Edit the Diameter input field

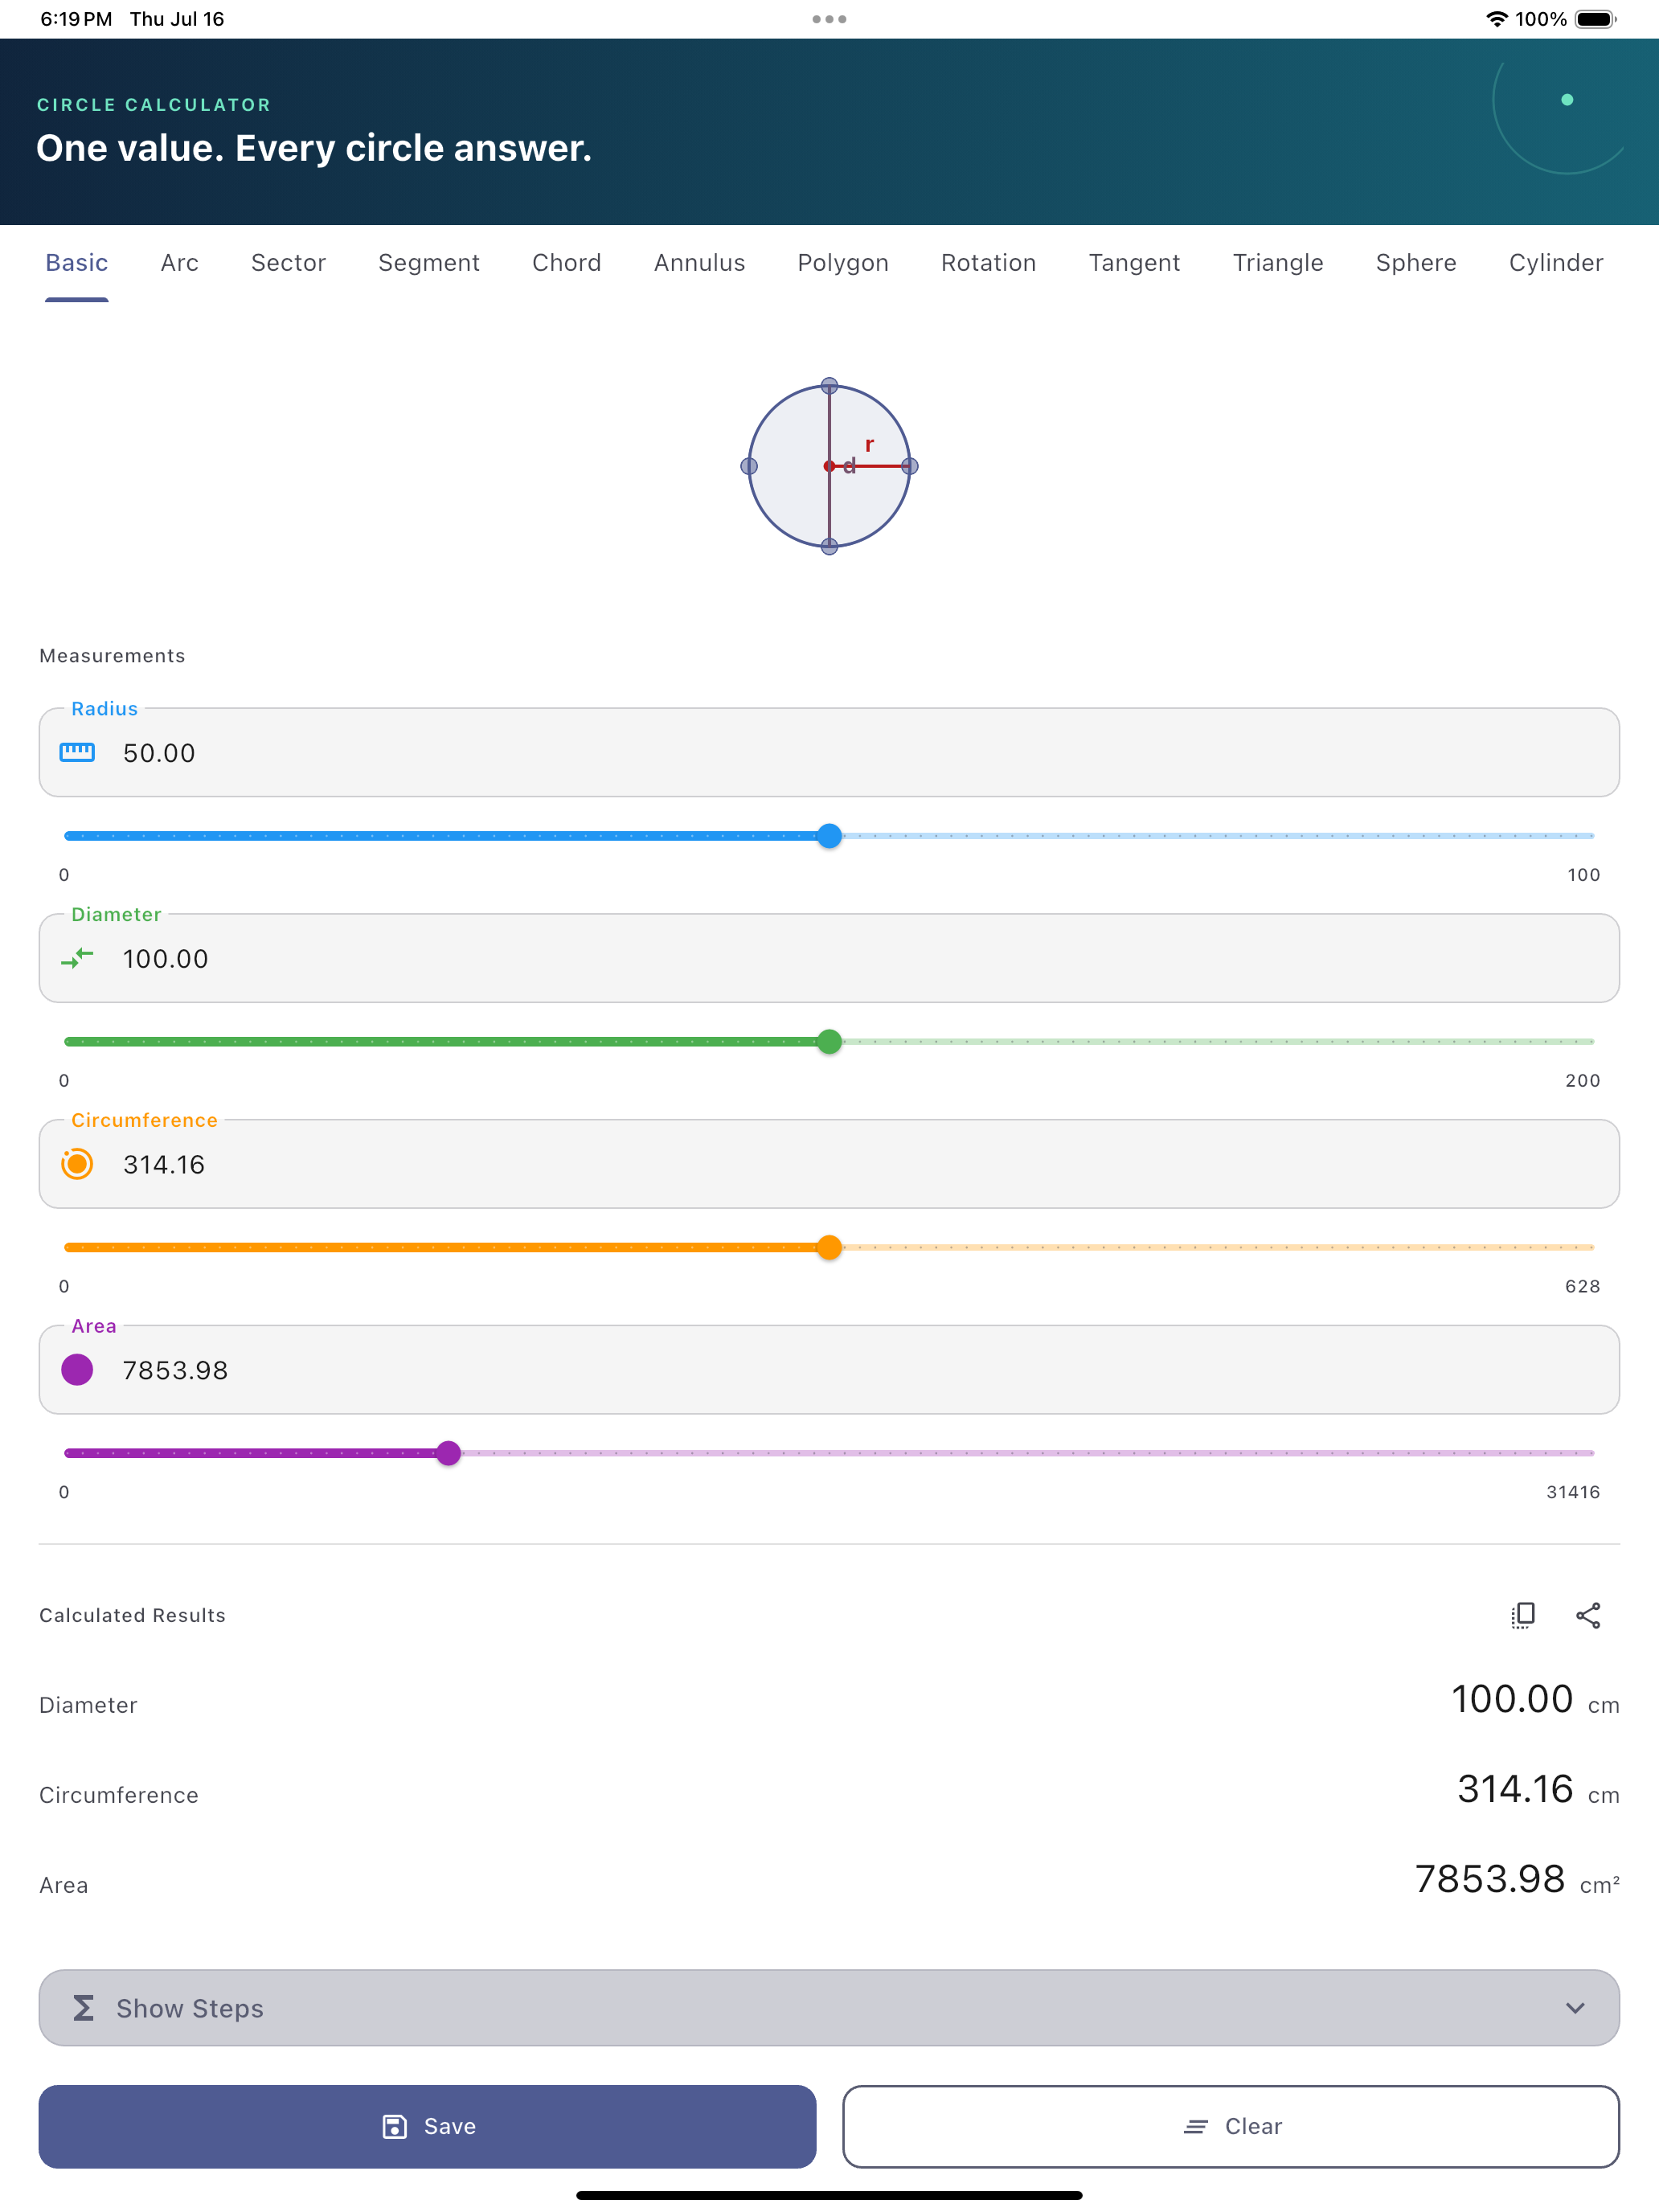pyautogui.click(x=829, y=958)
